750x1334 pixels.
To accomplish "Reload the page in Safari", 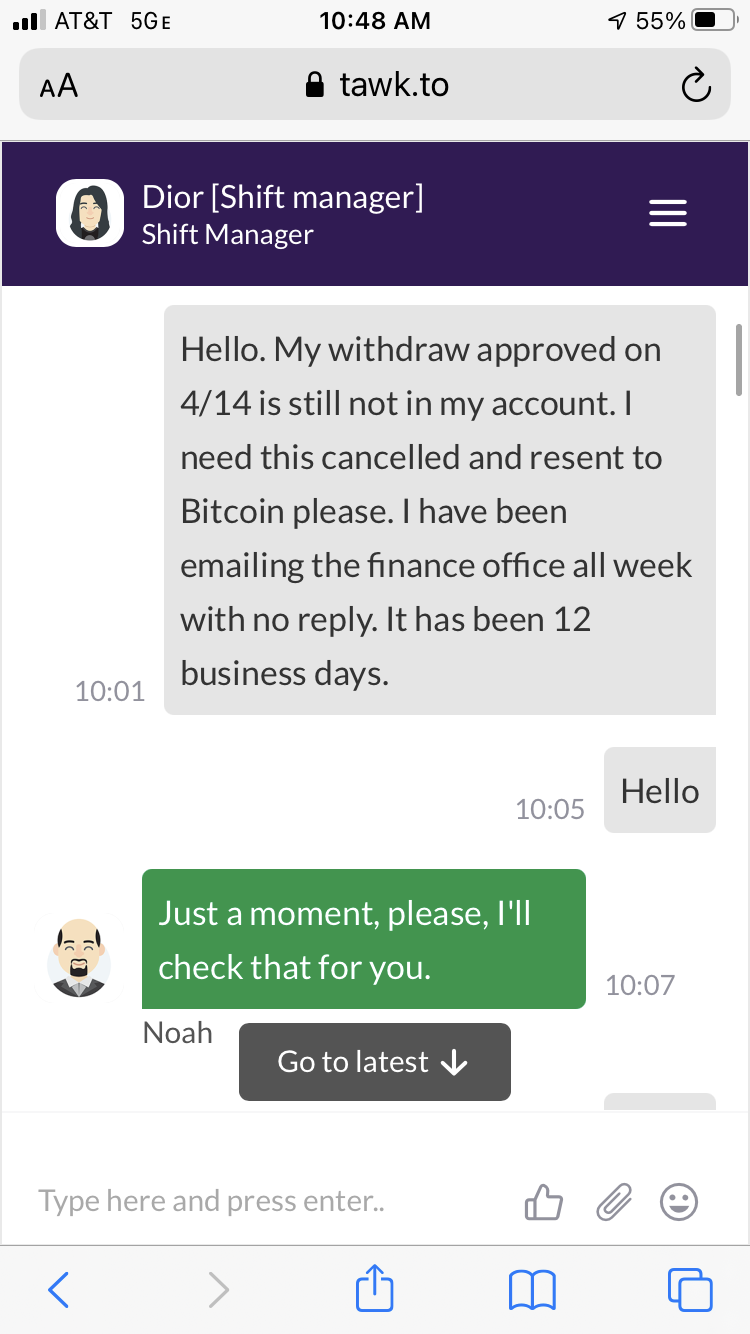I will [695, 86].
